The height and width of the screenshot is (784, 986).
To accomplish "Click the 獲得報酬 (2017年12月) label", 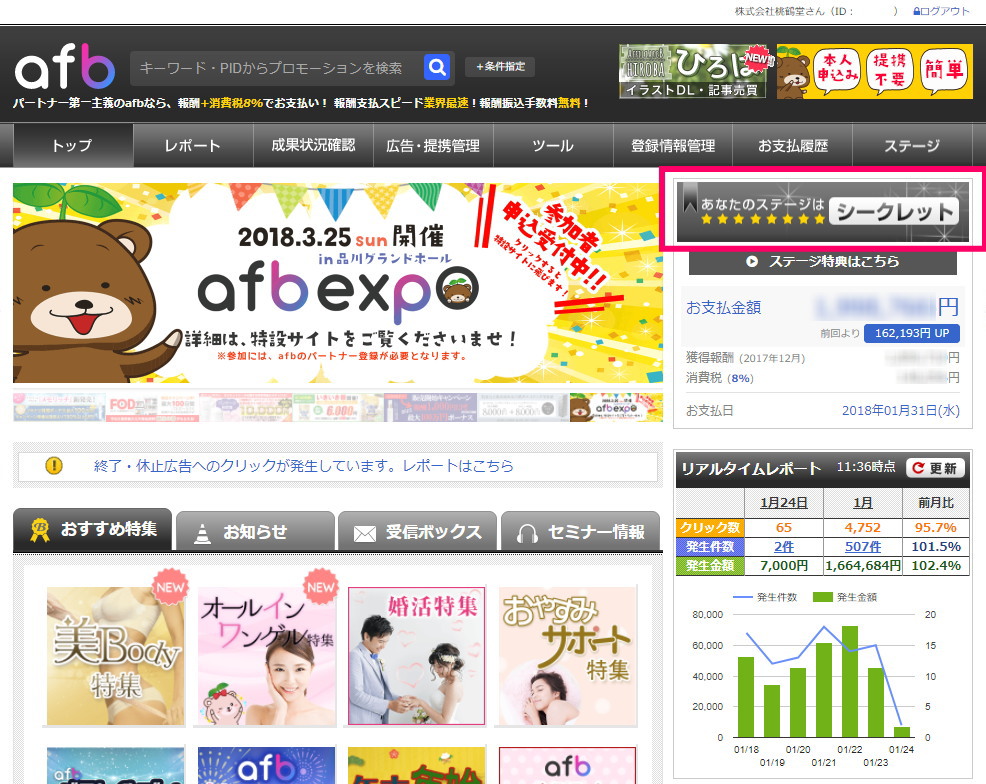I will [745, 358].
